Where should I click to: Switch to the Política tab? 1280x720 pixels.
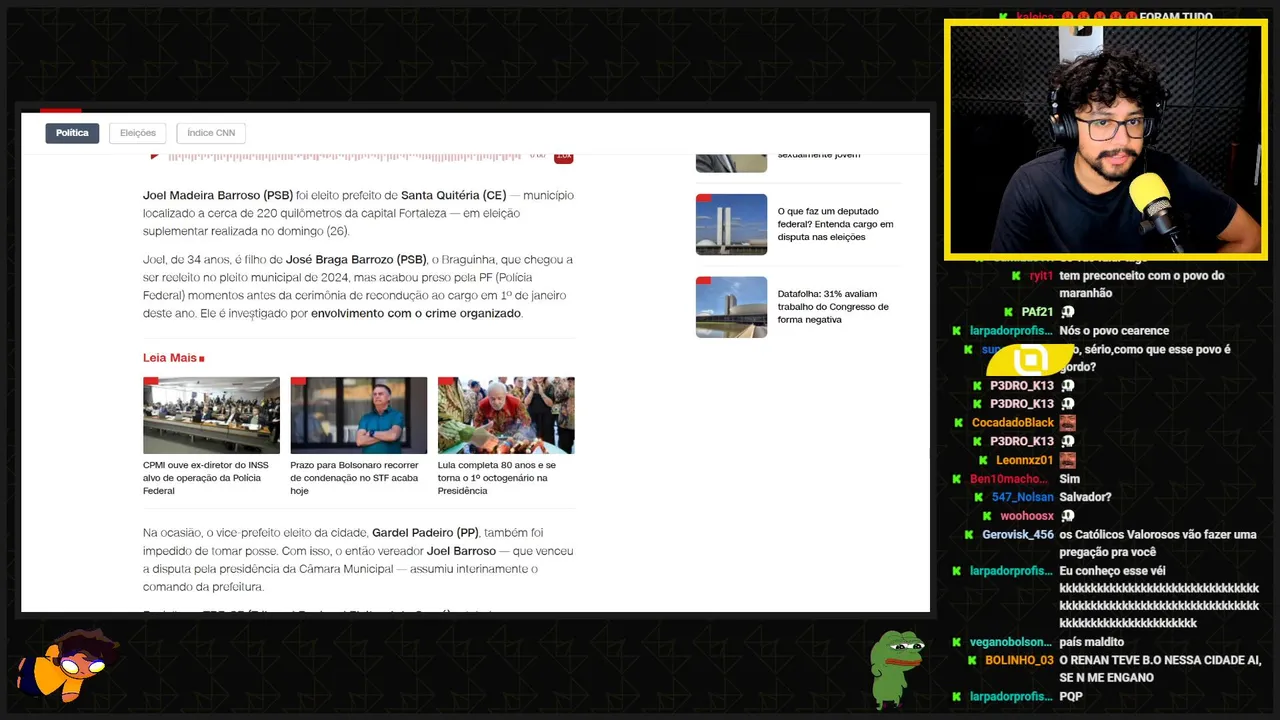click(x=72, y=133)
